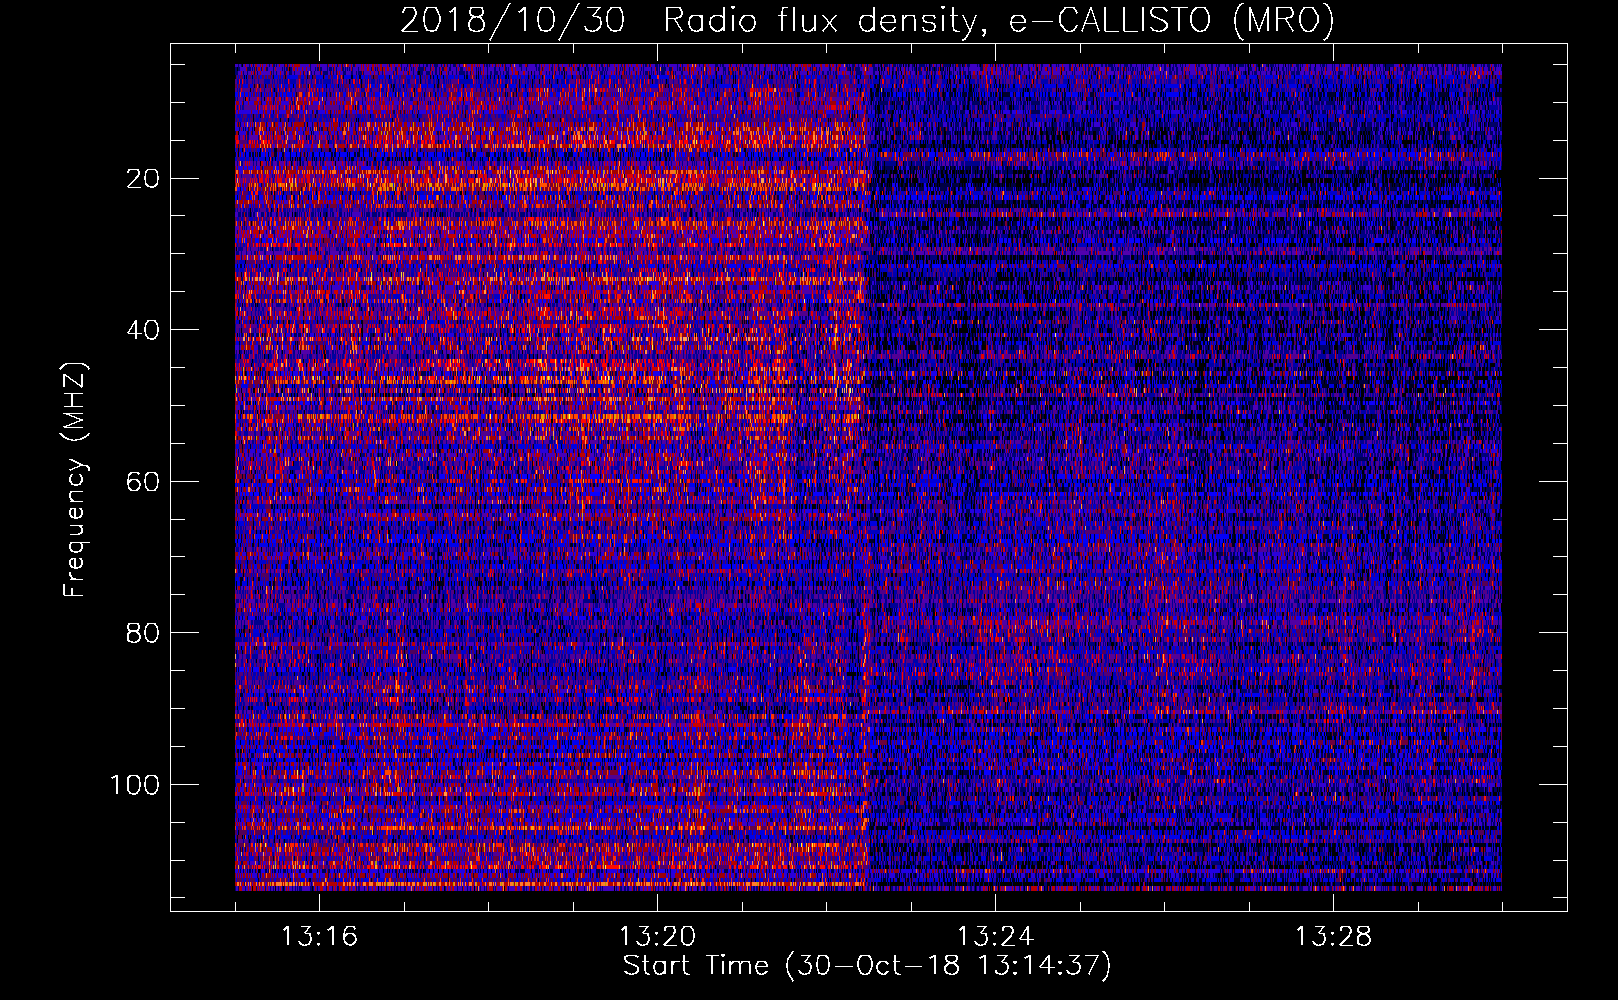Viewport: 1618px width, 1000px height.
Task: Click the 13:24 time tick label
Action: 995,937
